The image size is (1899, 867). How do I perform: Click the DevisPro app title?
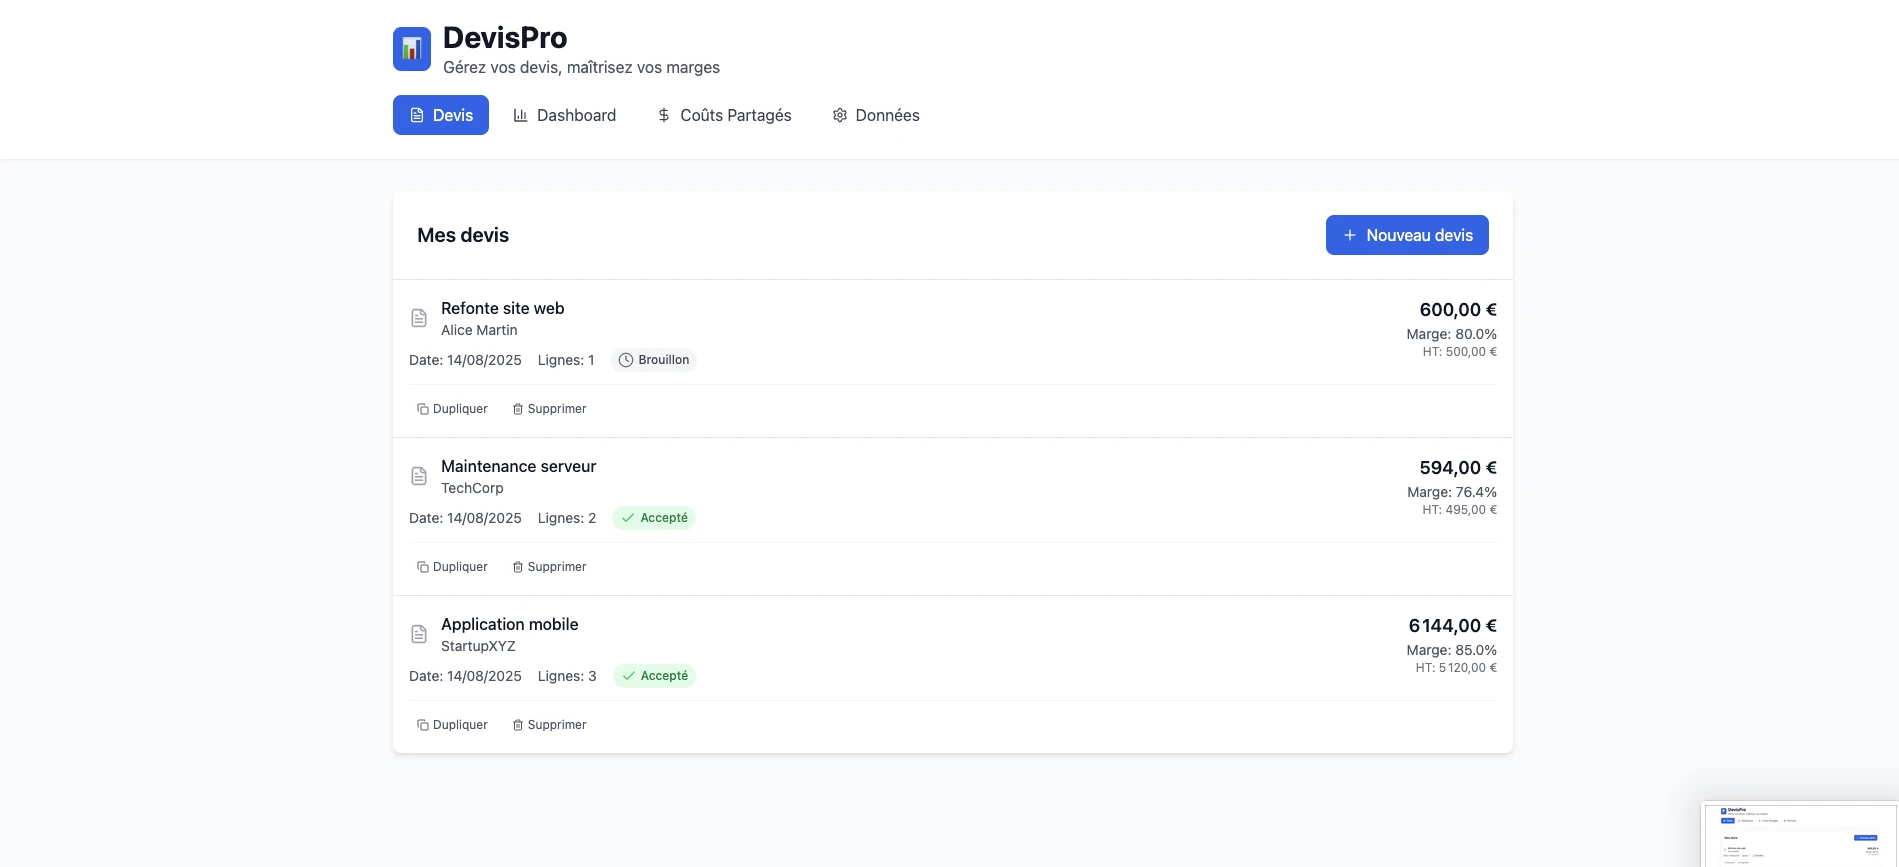[x=505, y=38]
